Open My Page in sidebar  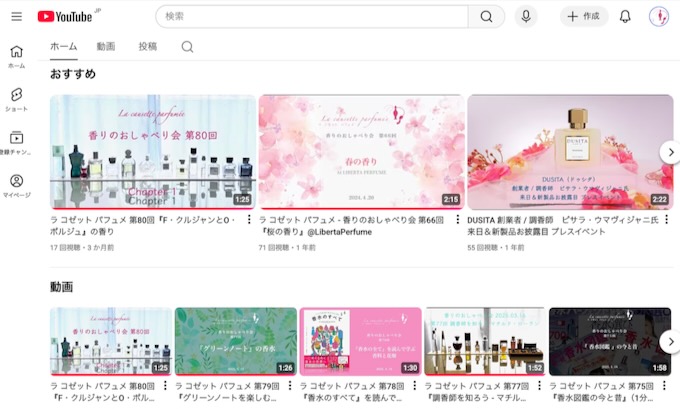point(16,186)
